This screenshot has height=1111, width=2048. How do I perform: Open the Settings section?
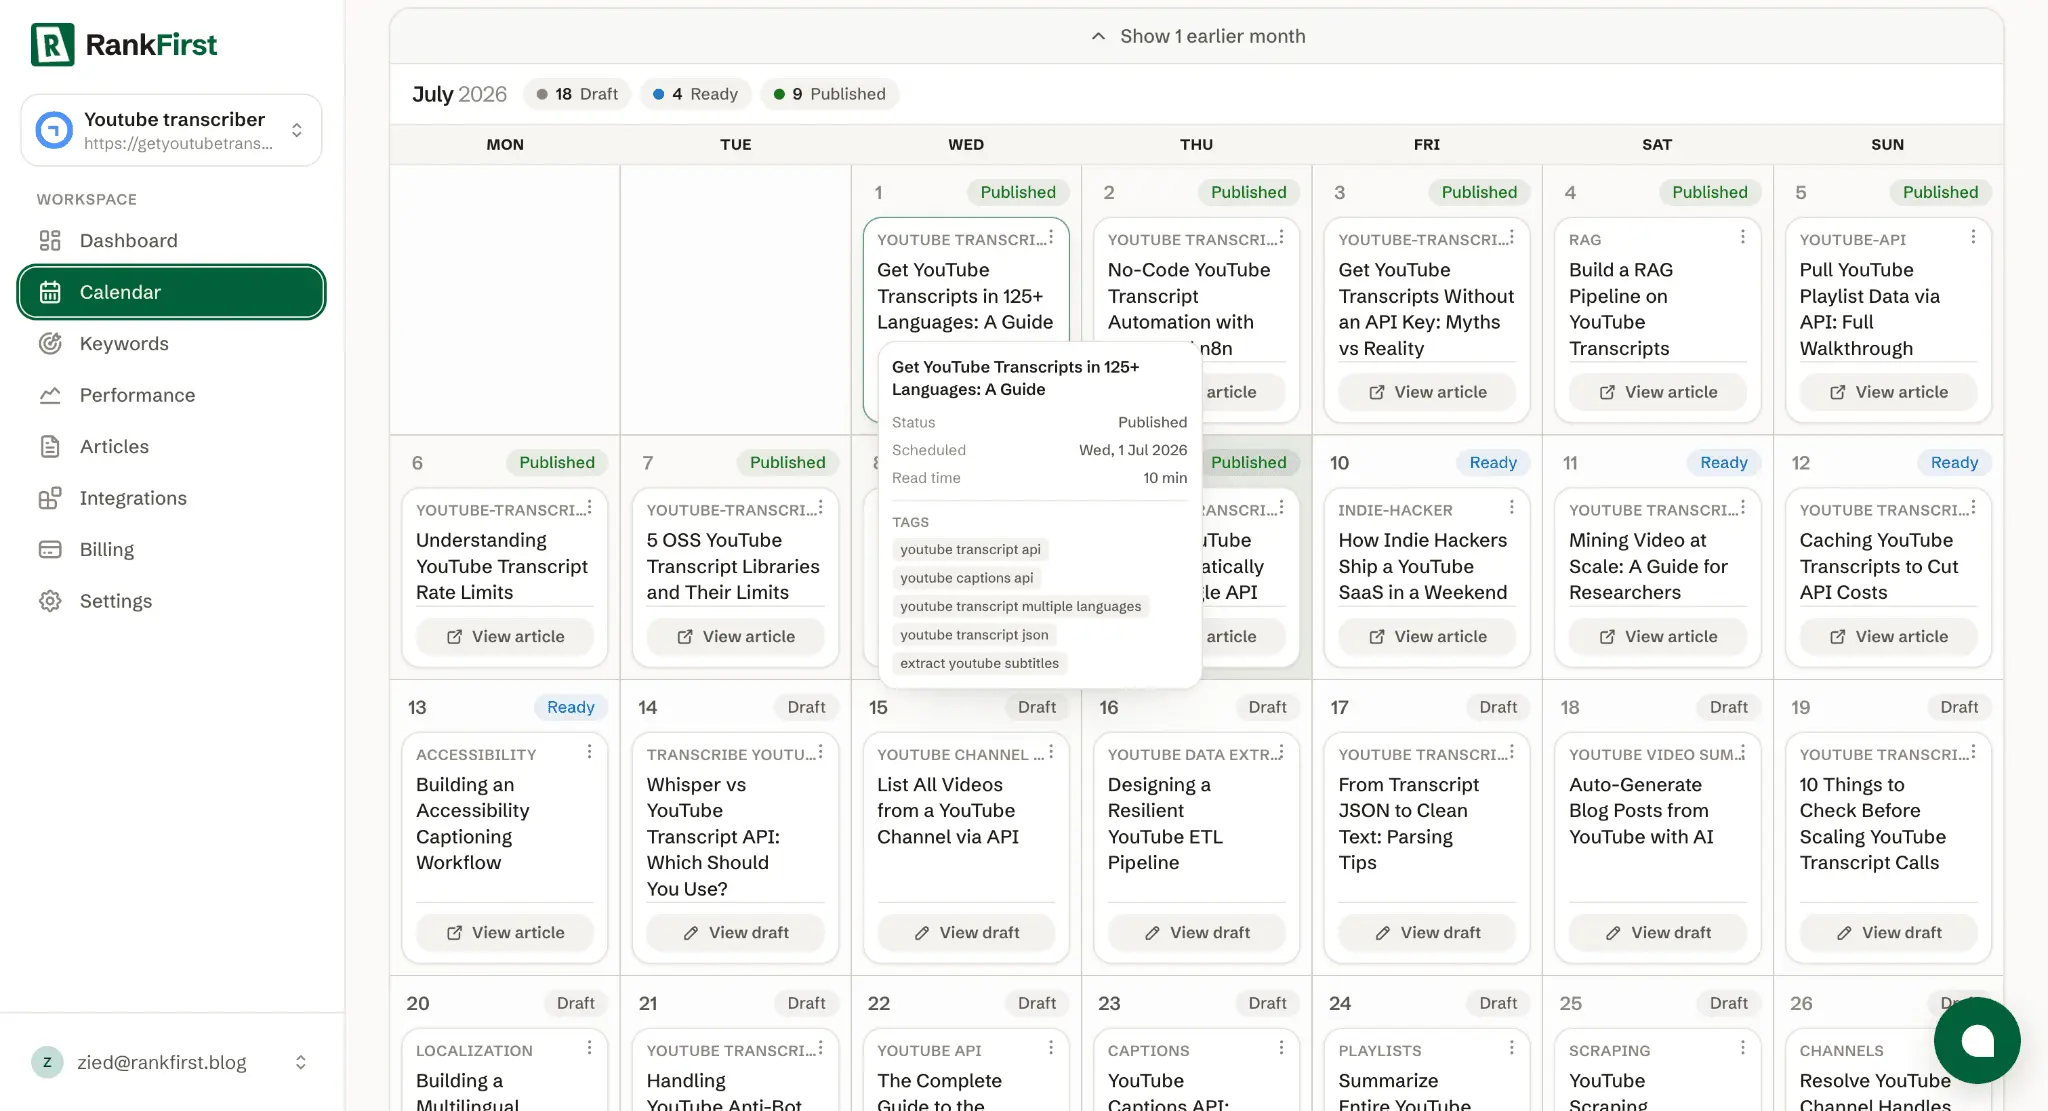click(x=171, y=601)
